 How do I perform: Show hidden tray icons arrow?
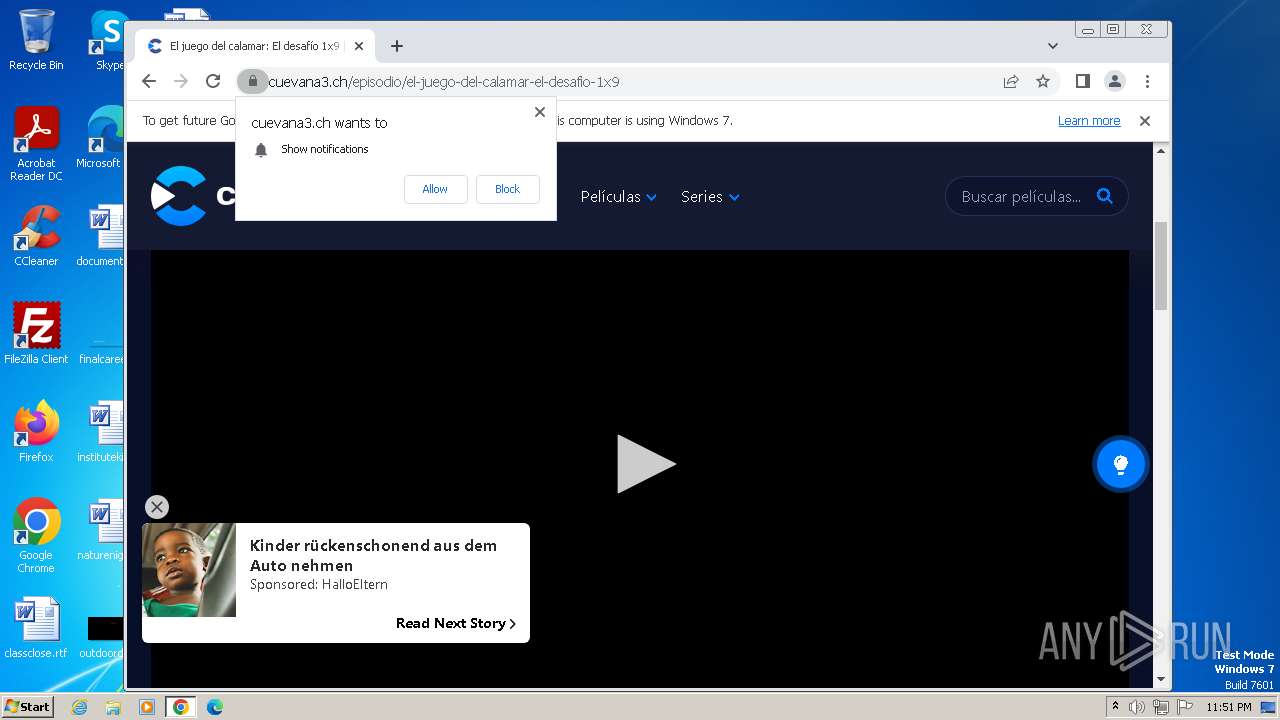point(1116,707)
